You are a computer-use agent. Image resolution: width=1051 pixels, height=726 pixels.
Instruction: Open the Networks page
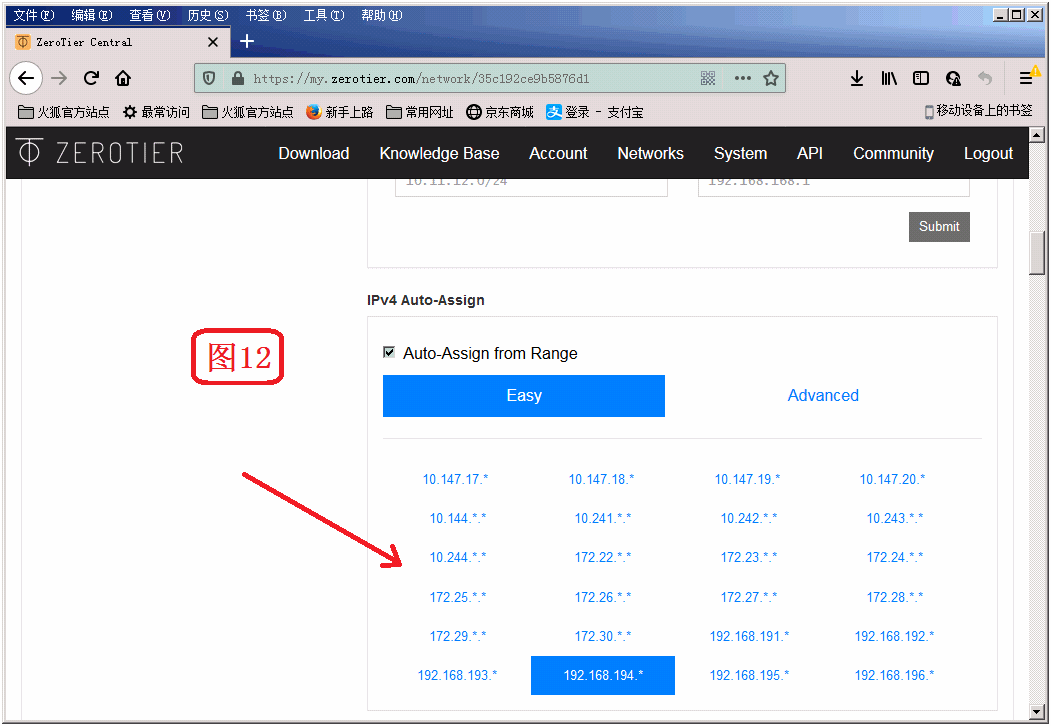pyautogui.click(x=650, y=154)
